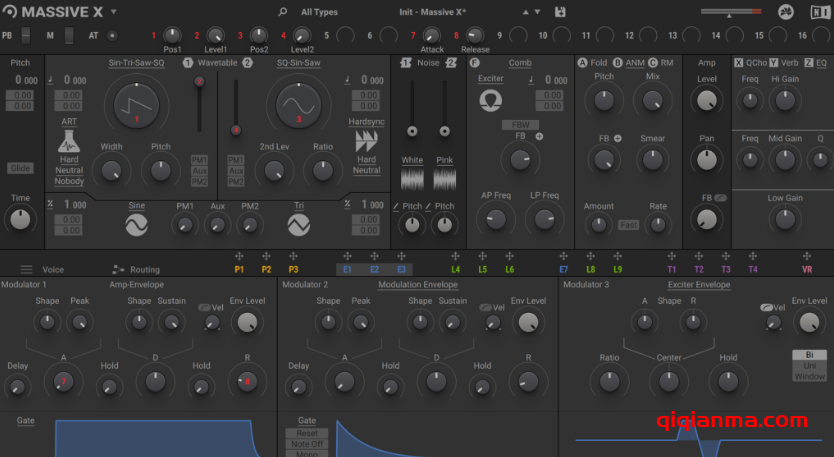Open the All Types filter dropdown
This screenshot has width=834, height=457.
point(319,12)
